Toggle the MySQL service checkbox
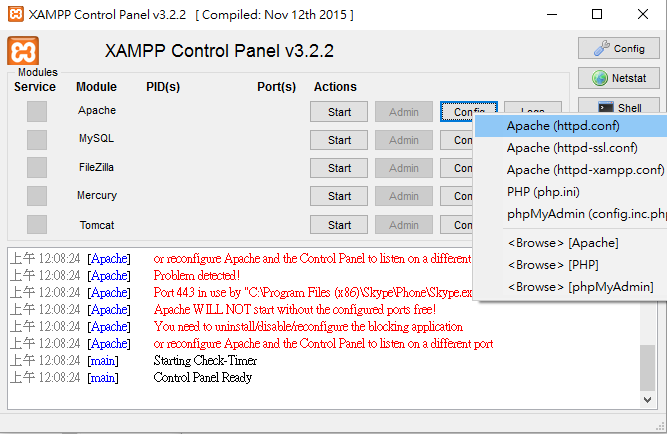667x434 pixels. 37,140
